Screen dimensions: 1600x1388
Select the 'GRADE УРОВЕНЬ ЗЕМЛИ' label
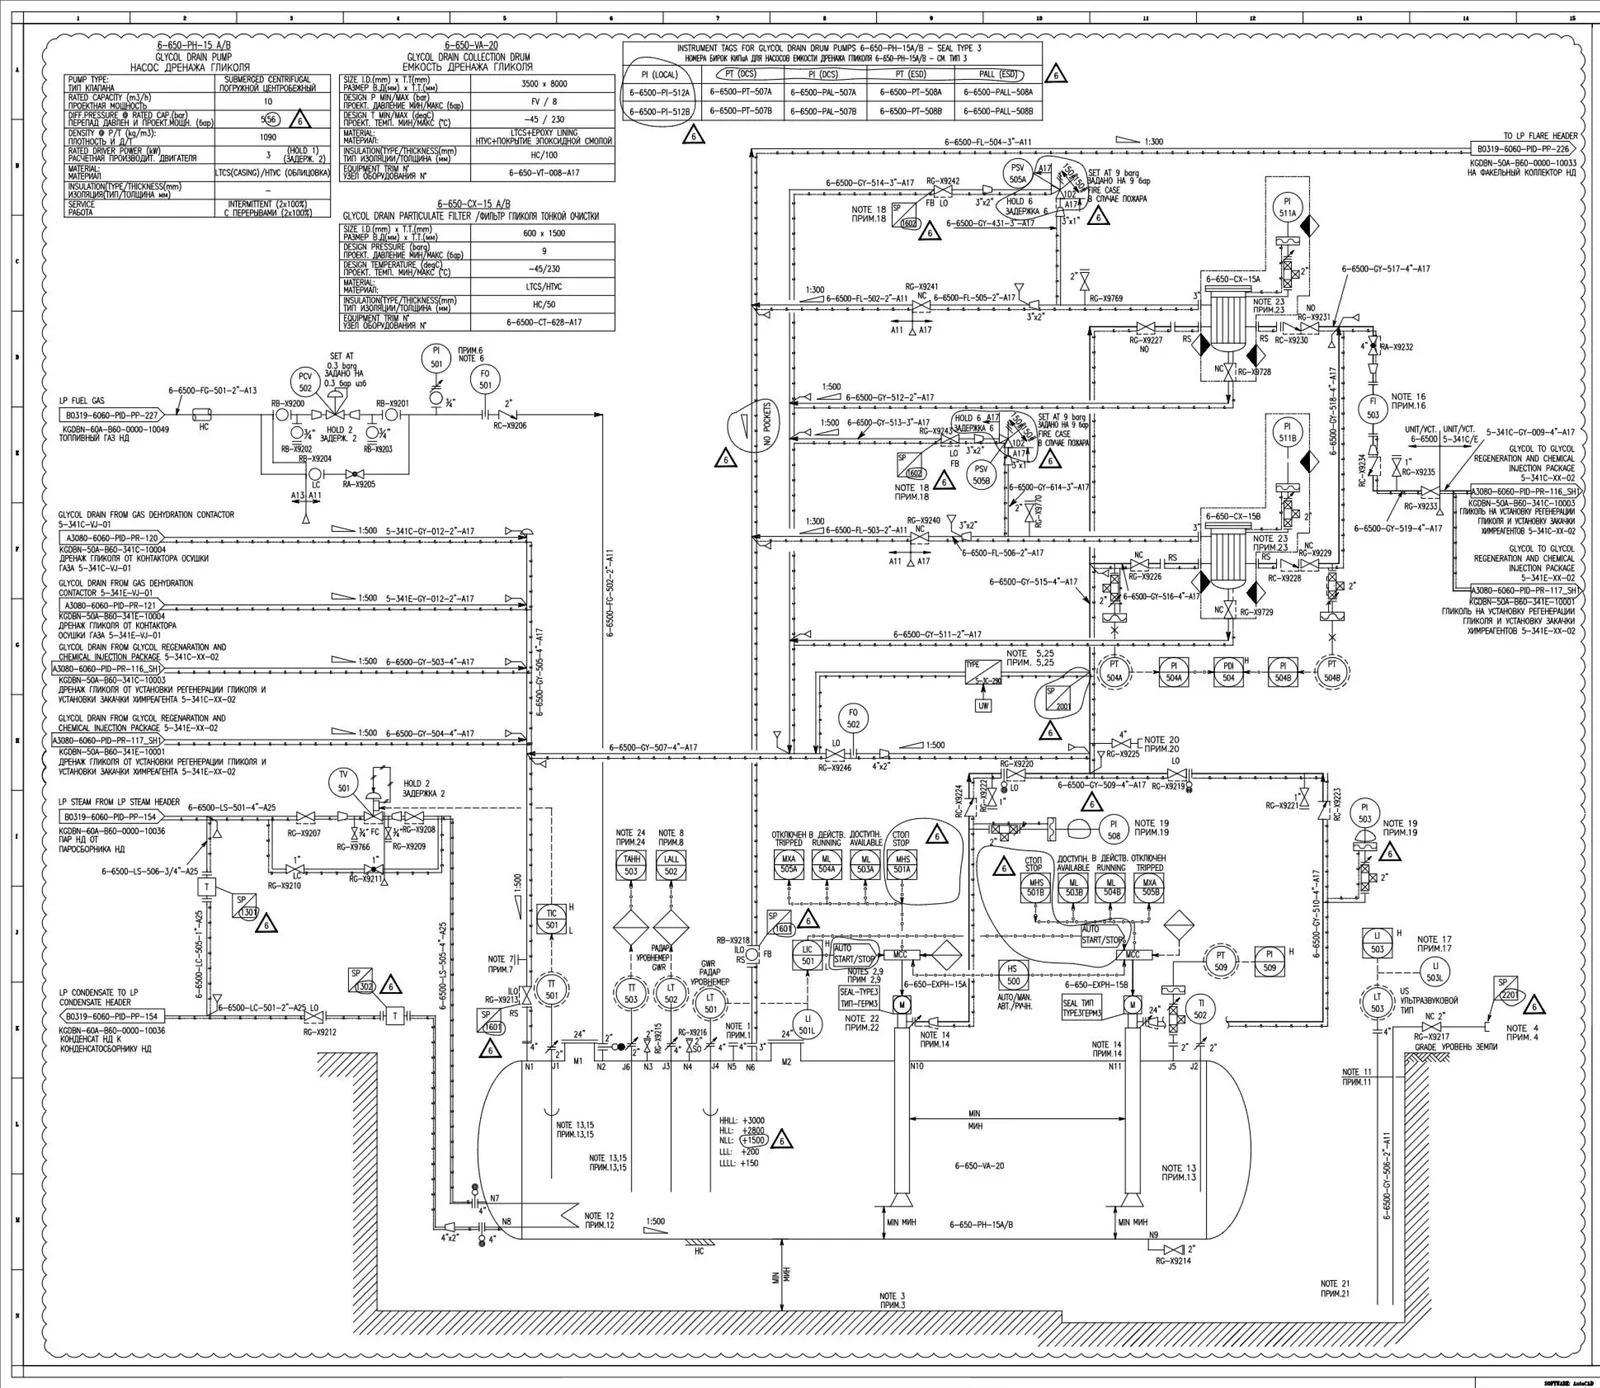[1456, 1047]
